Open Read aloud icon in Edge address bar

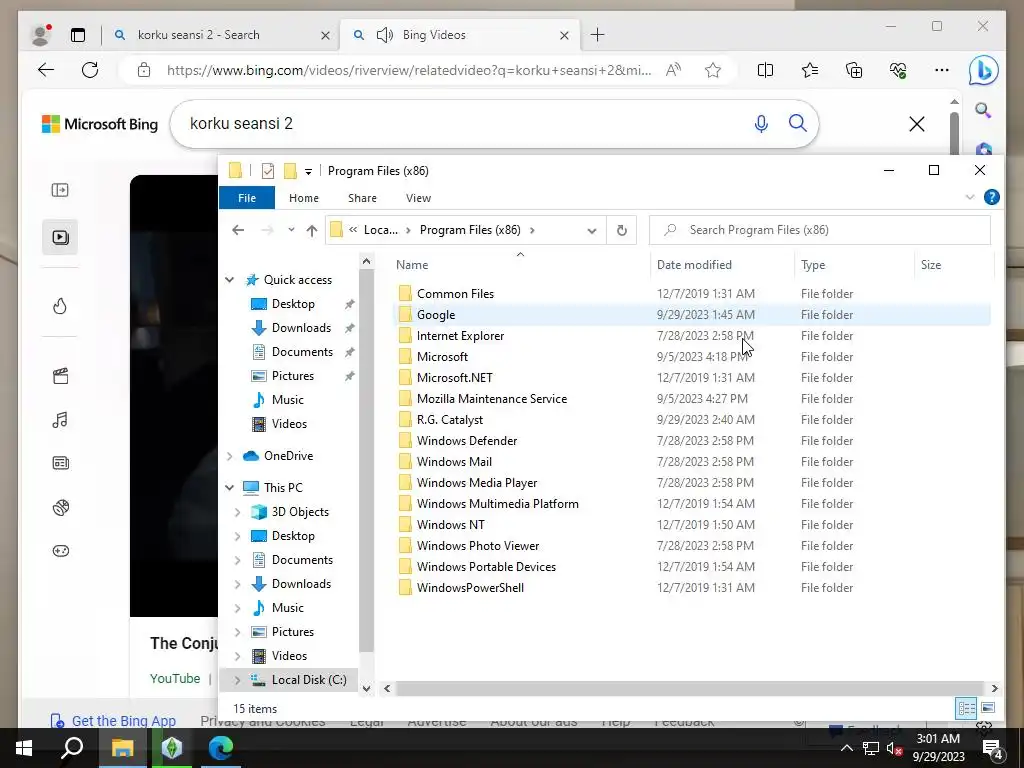[673, 70]
